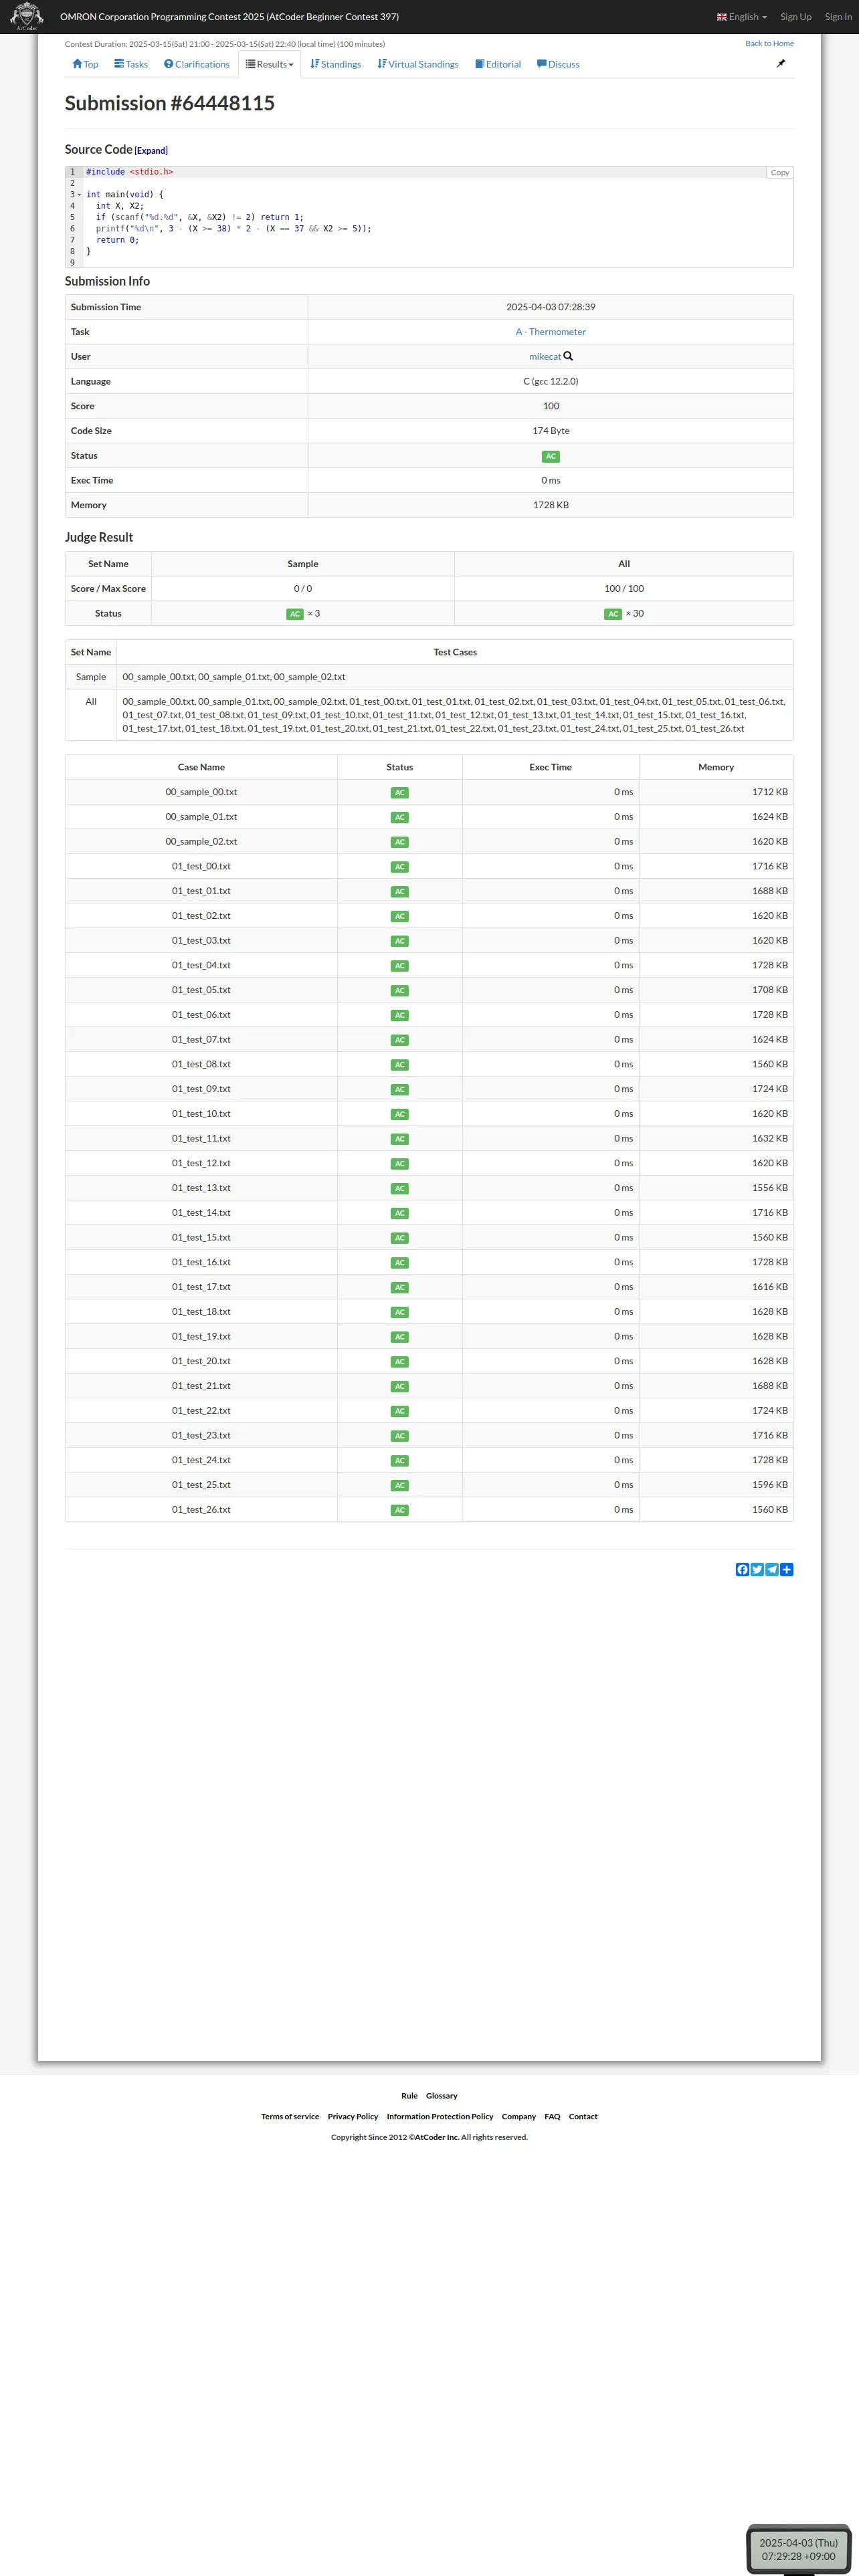Click AC badge for 01_test_15.txt
This screenshot has height=2576, width=859.
400,1238
